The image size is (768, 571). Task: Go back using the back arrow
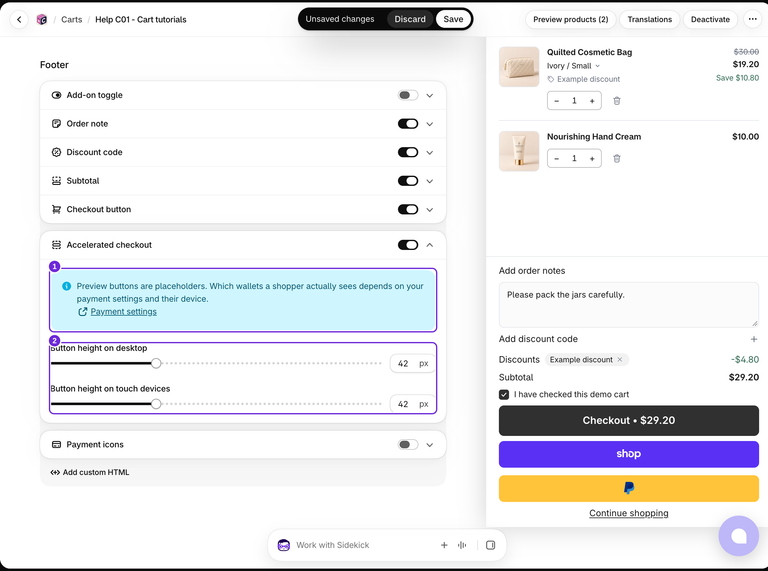pos(19,20)
